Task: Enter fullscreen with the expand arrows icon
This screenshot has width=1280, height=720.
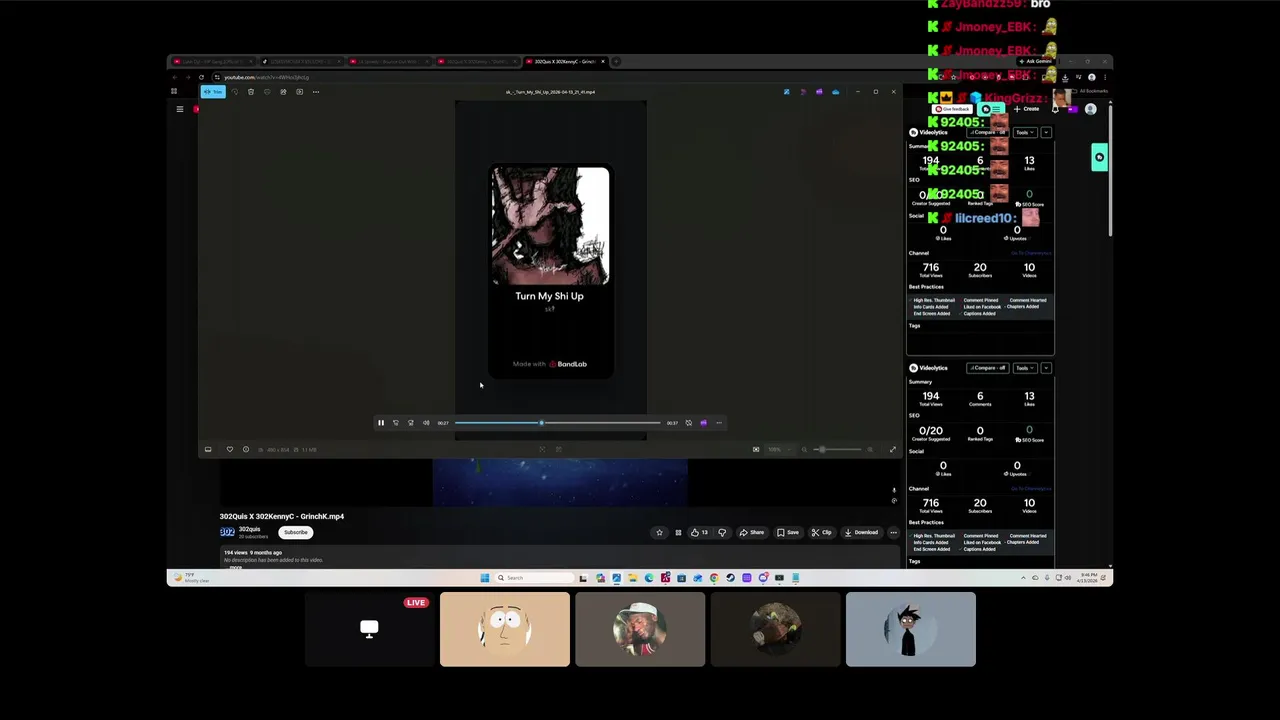Action: 893,450
